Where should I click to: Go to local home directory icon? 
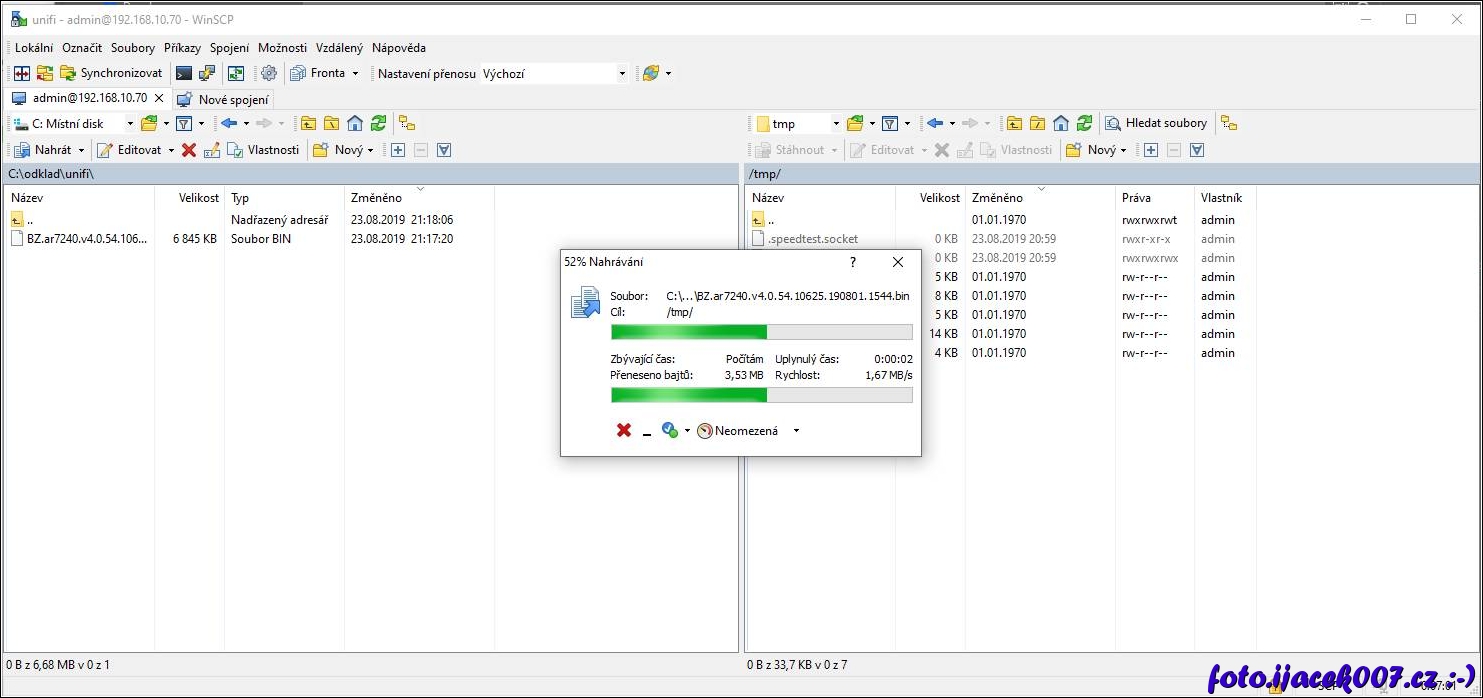[355, 123]
